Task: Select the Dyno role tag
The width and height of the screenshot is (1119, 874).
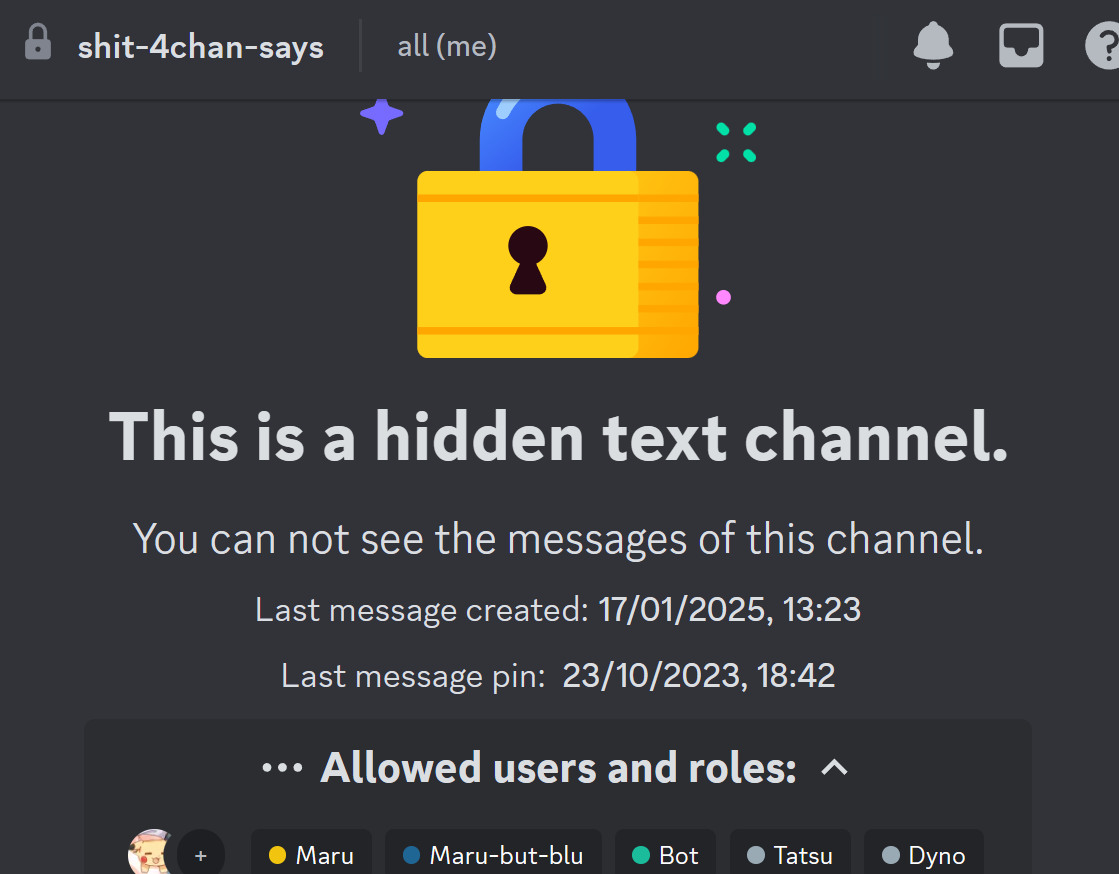Action: pyautogui.click(x=924, y=853)
